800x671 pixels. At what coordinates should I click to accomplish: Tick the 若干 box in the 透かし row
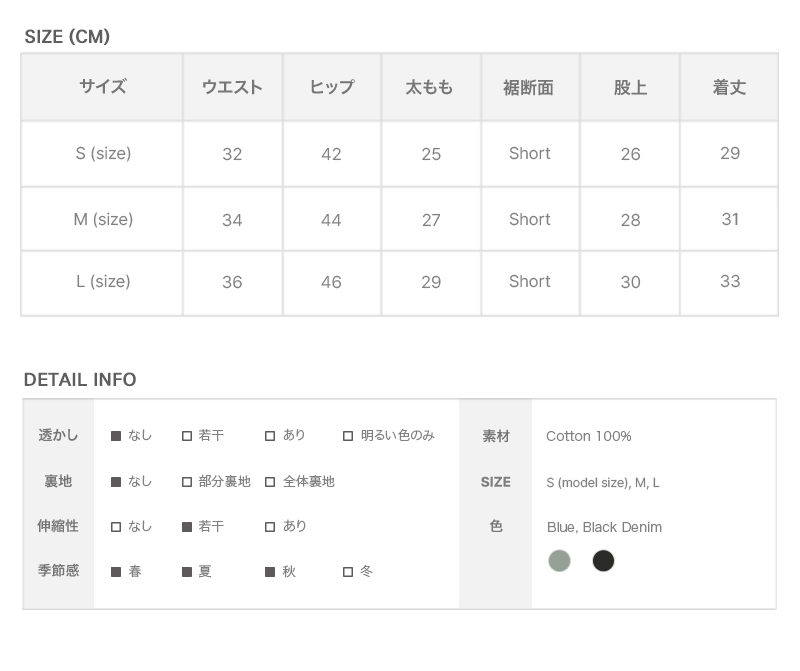(187, 436)
